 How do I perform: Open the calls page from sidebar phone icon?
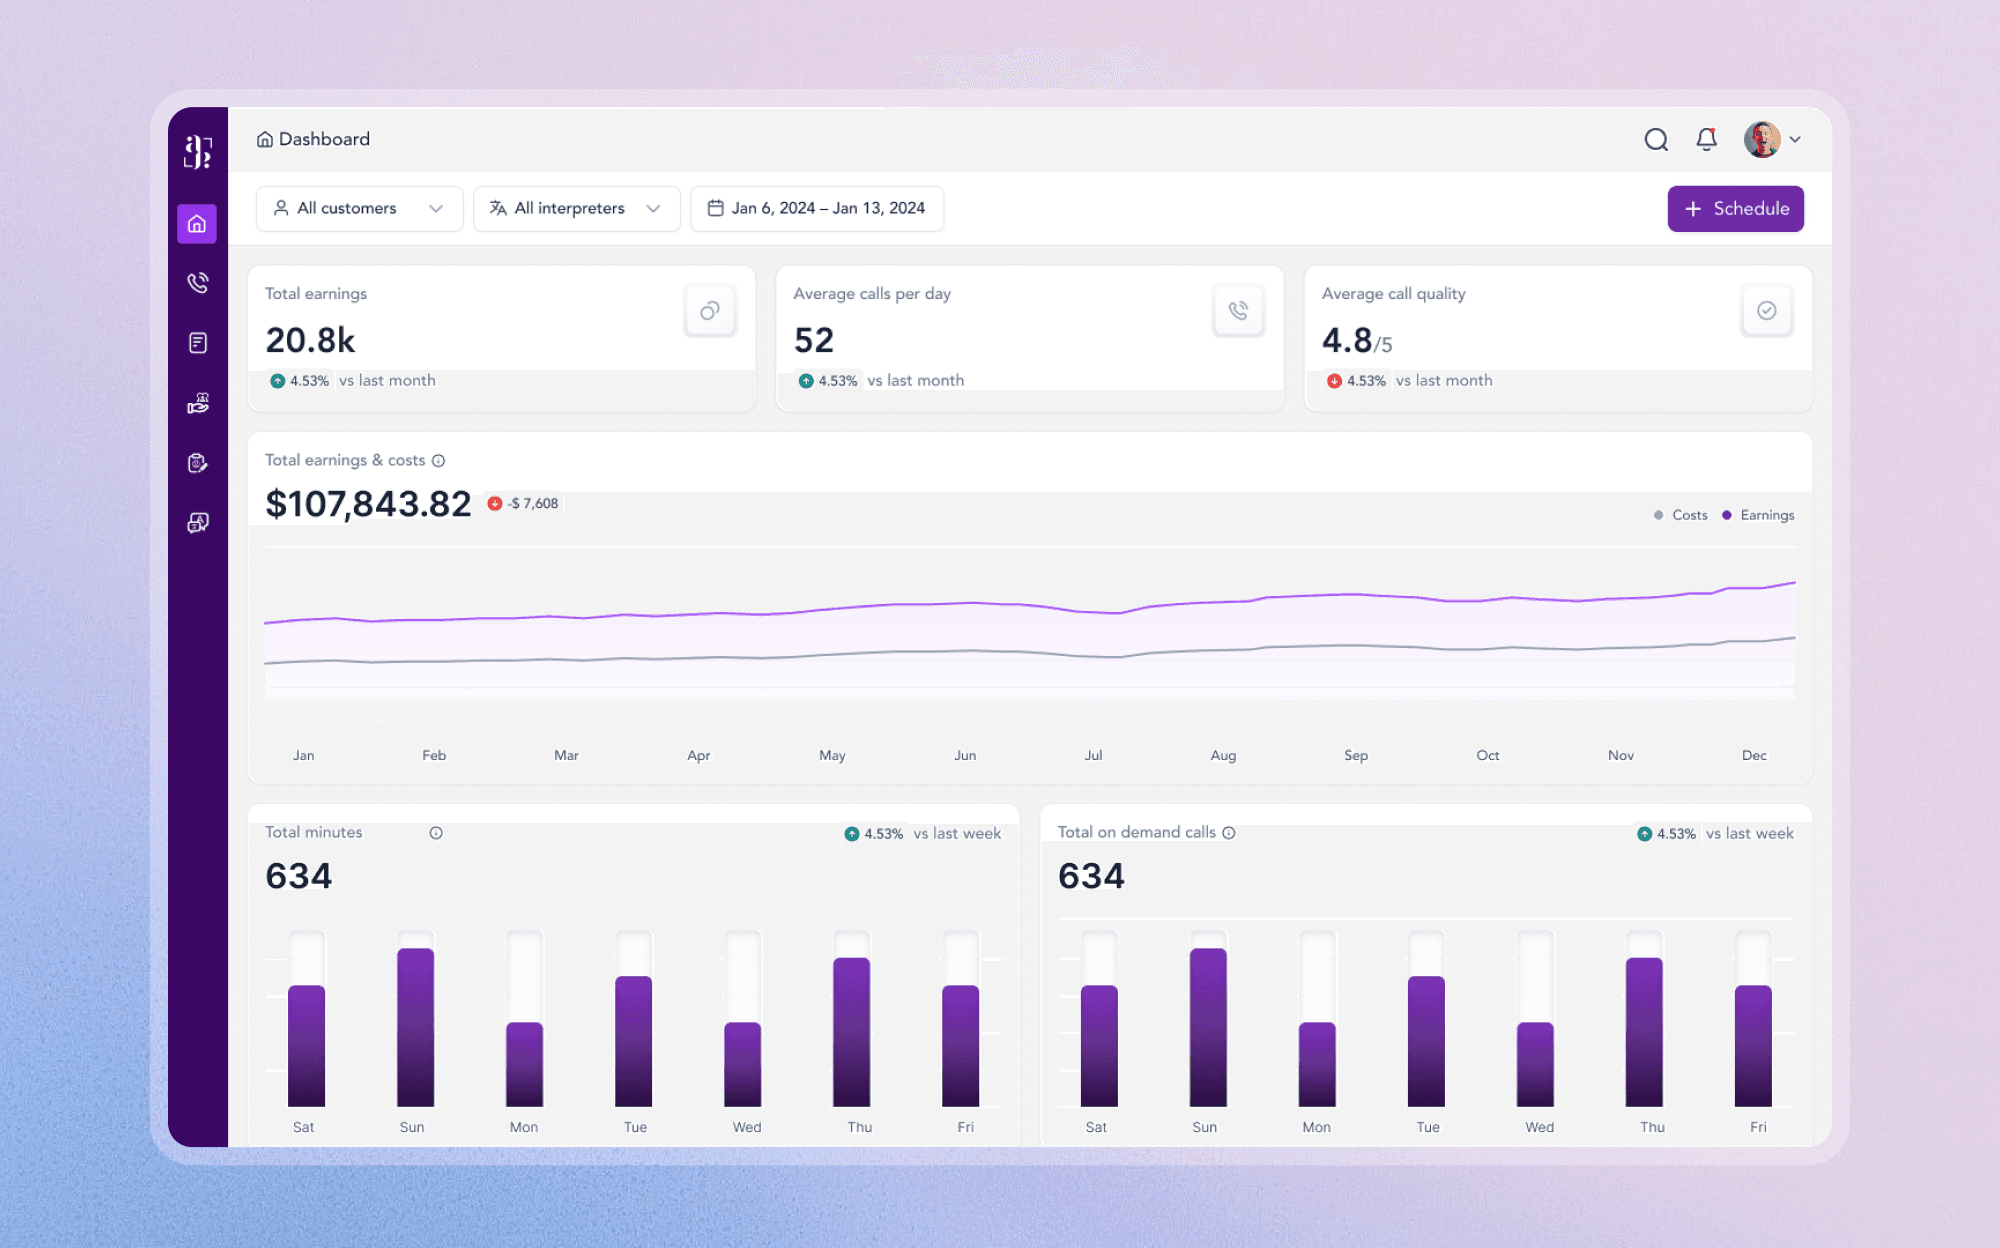(x=197, y=283)
